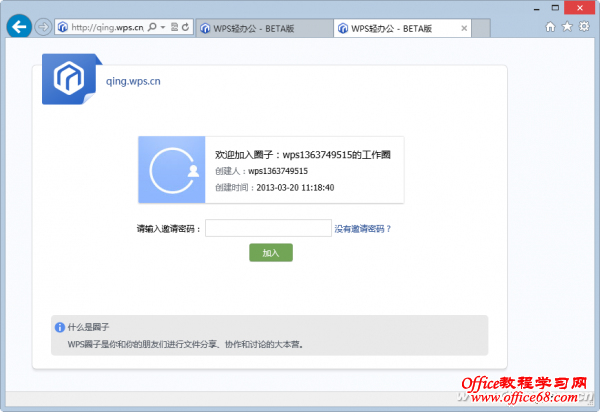
Task: Click the welcome title 欢迎加入圈子 text
Action: click(x=303, y=155)
